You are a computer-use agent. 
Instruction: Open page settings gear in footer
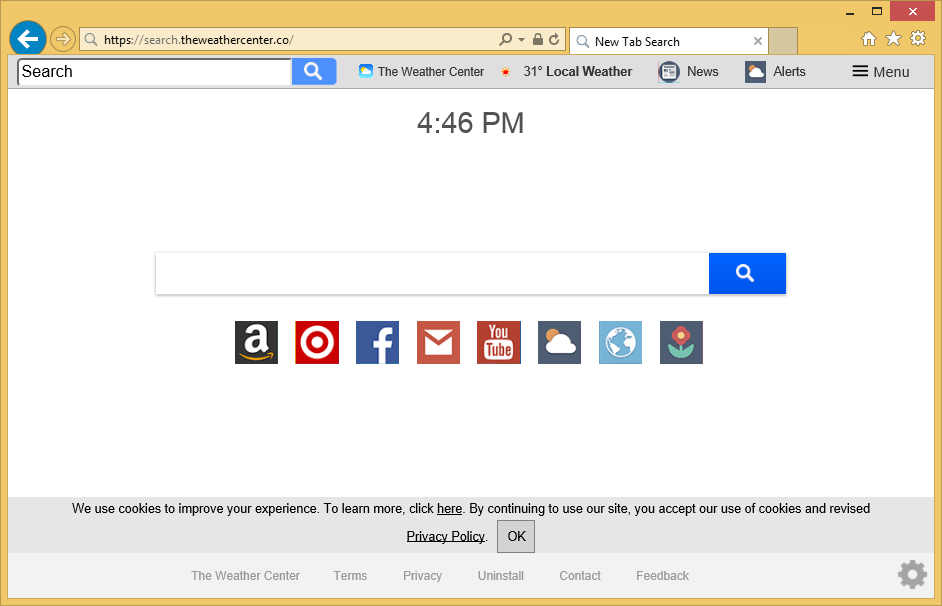coord(913,575)
